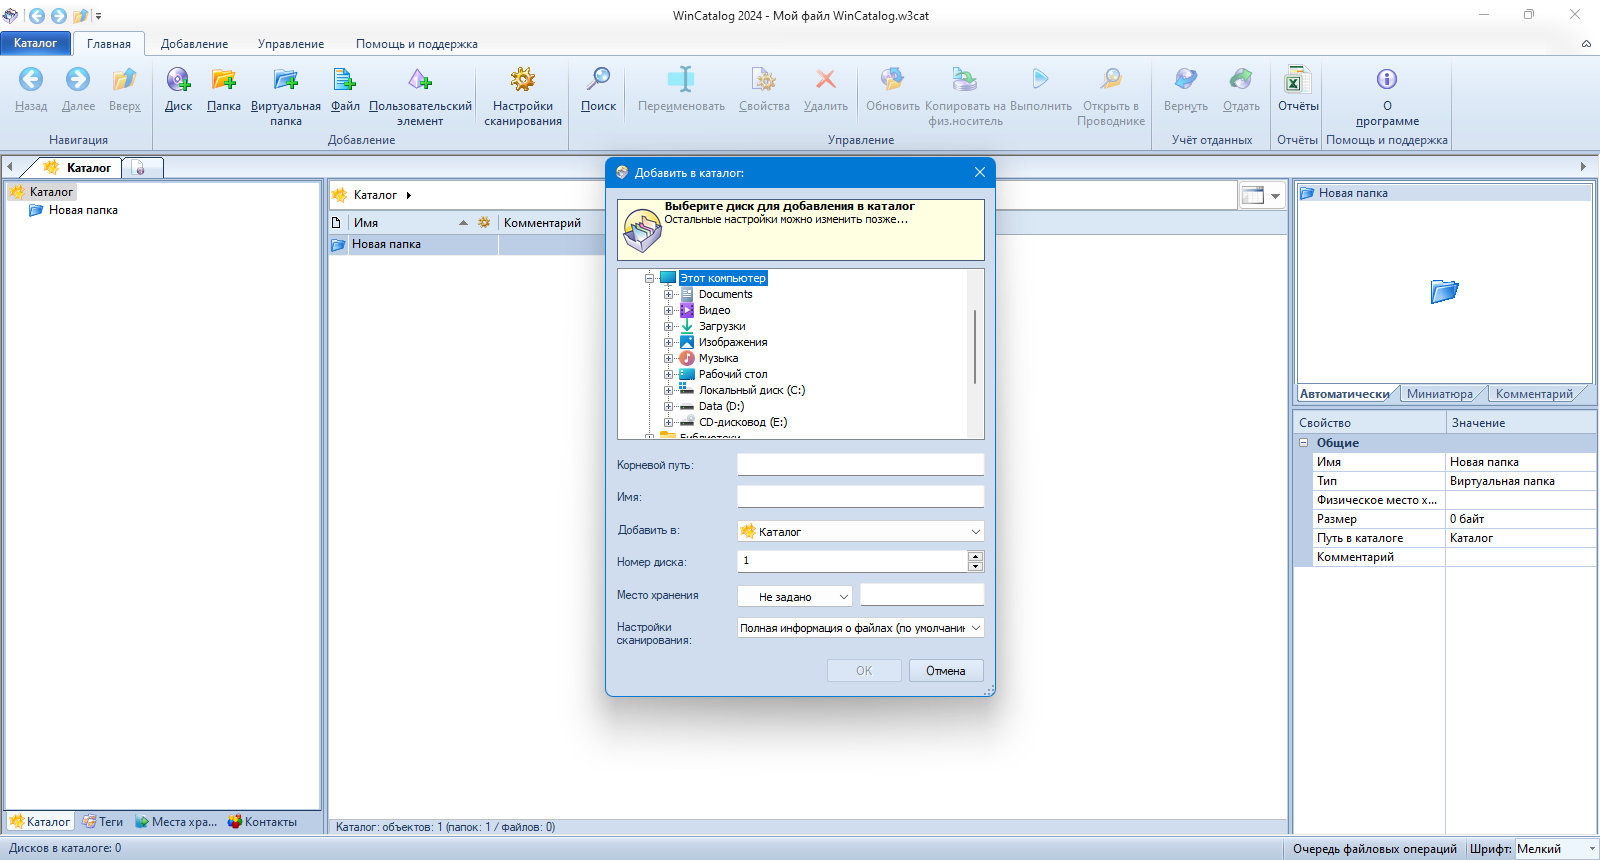The image size is (1600, 860).
Task: Open the Отчёты Excel report icon
Action: coord(1297,80)
